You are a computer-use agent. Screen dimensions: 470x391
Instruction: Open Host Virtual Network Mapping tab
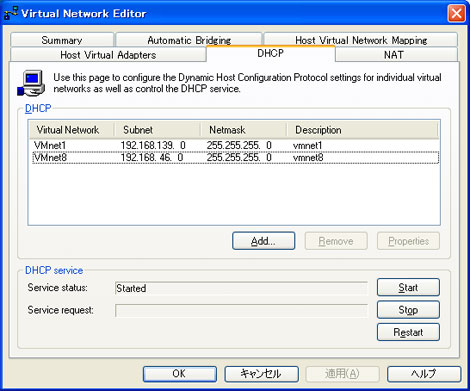coord(361,40)
